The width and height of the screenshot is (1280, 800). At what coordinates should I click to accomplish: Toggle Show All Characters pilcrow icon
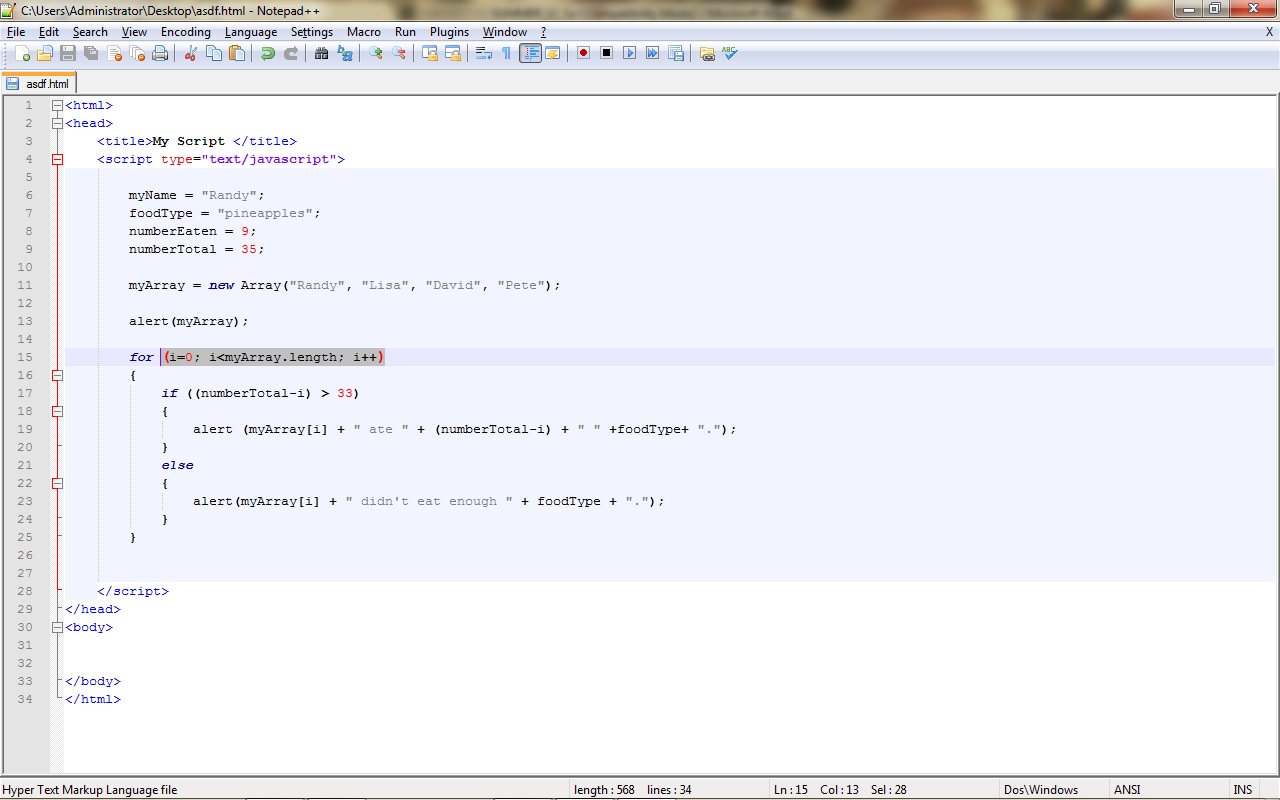(506, 53)
